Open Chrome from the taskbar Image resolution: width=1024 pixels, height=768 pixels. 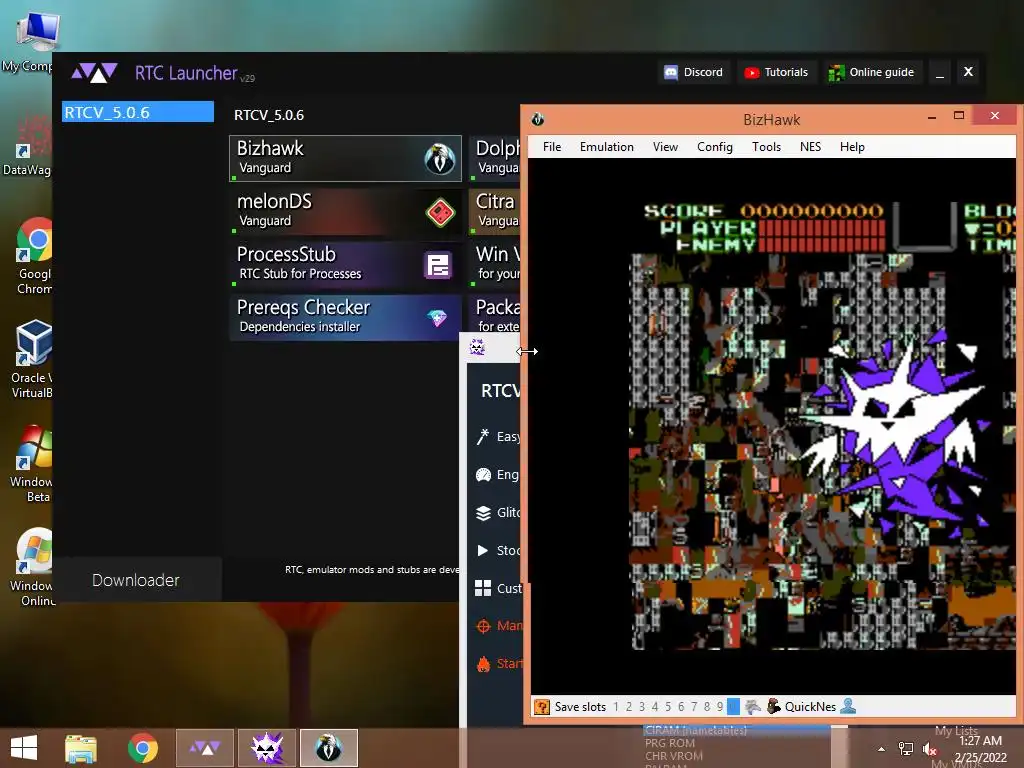coord(142,748)
